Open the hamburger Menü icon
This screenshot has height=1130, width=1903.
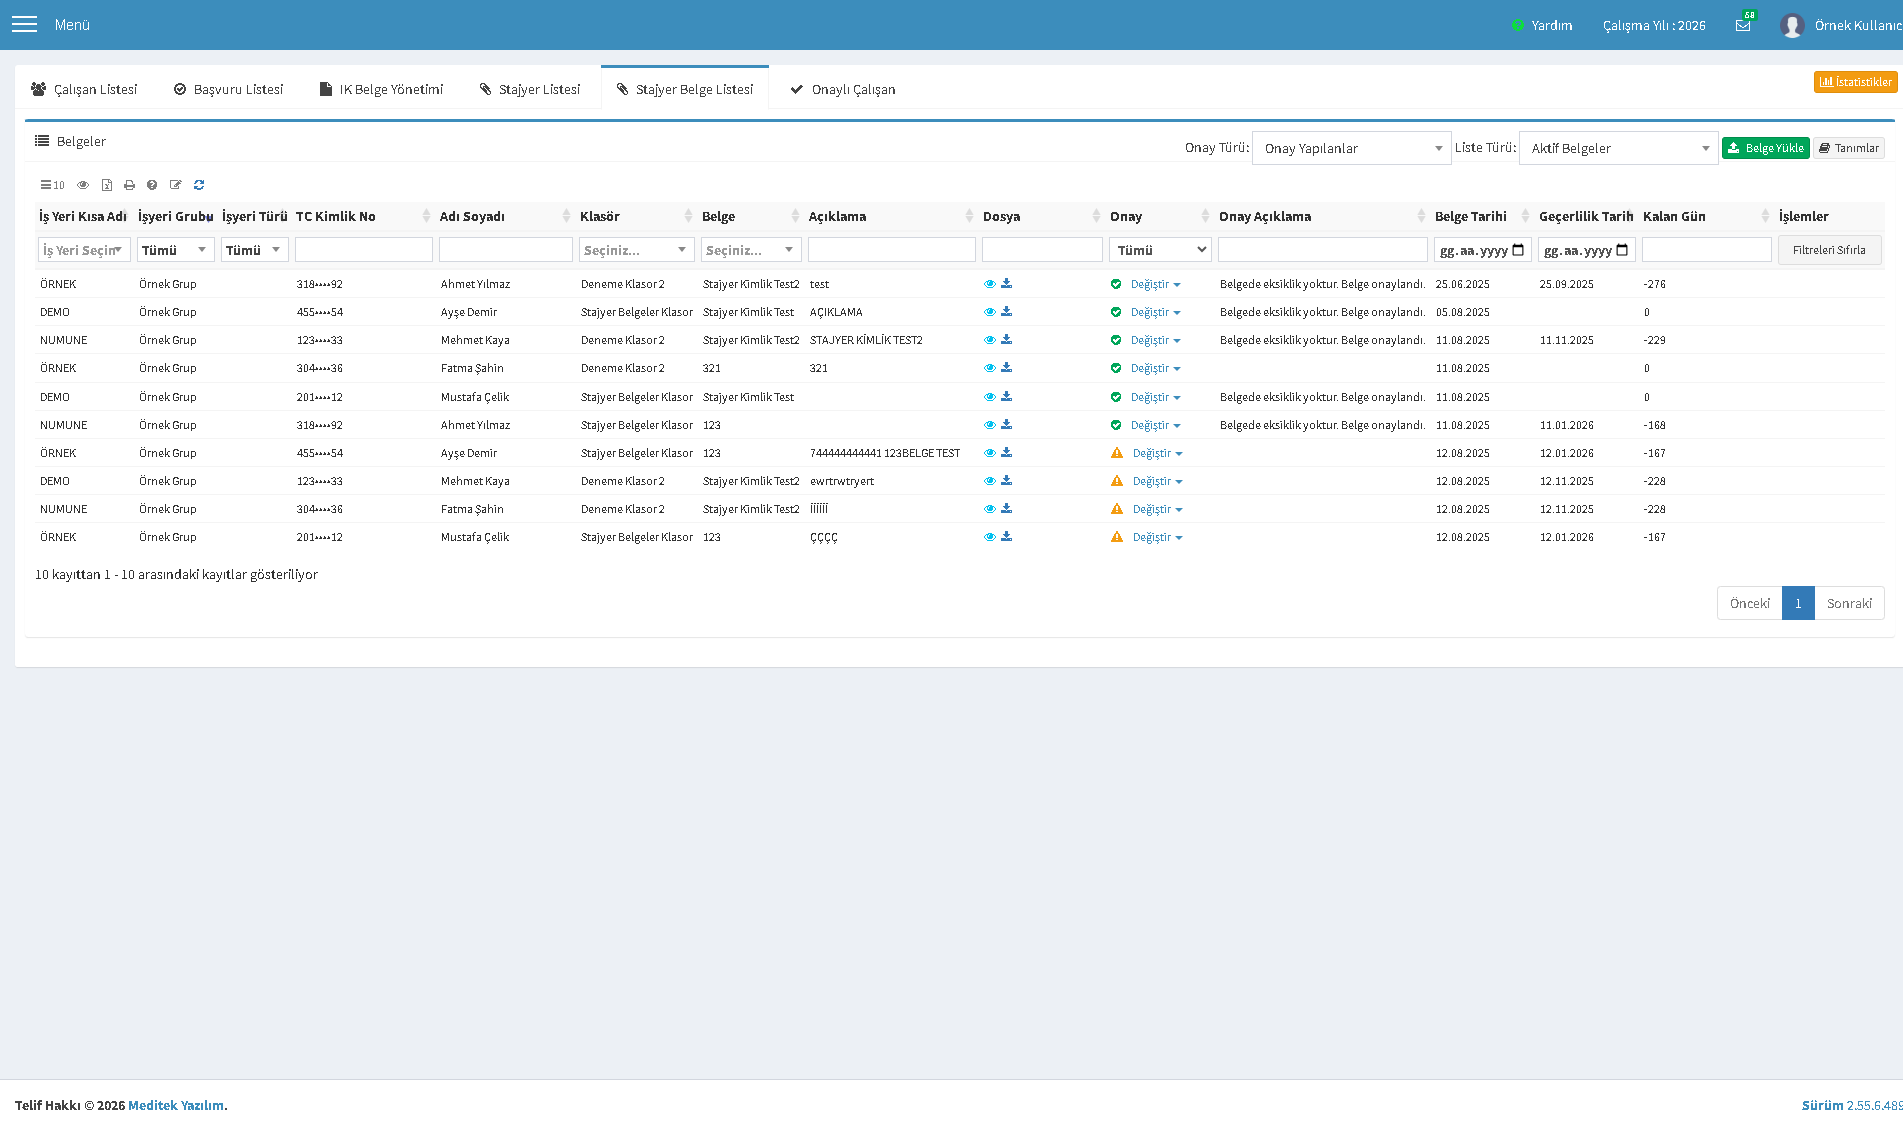pyautogui.click(x=24, y=24)
